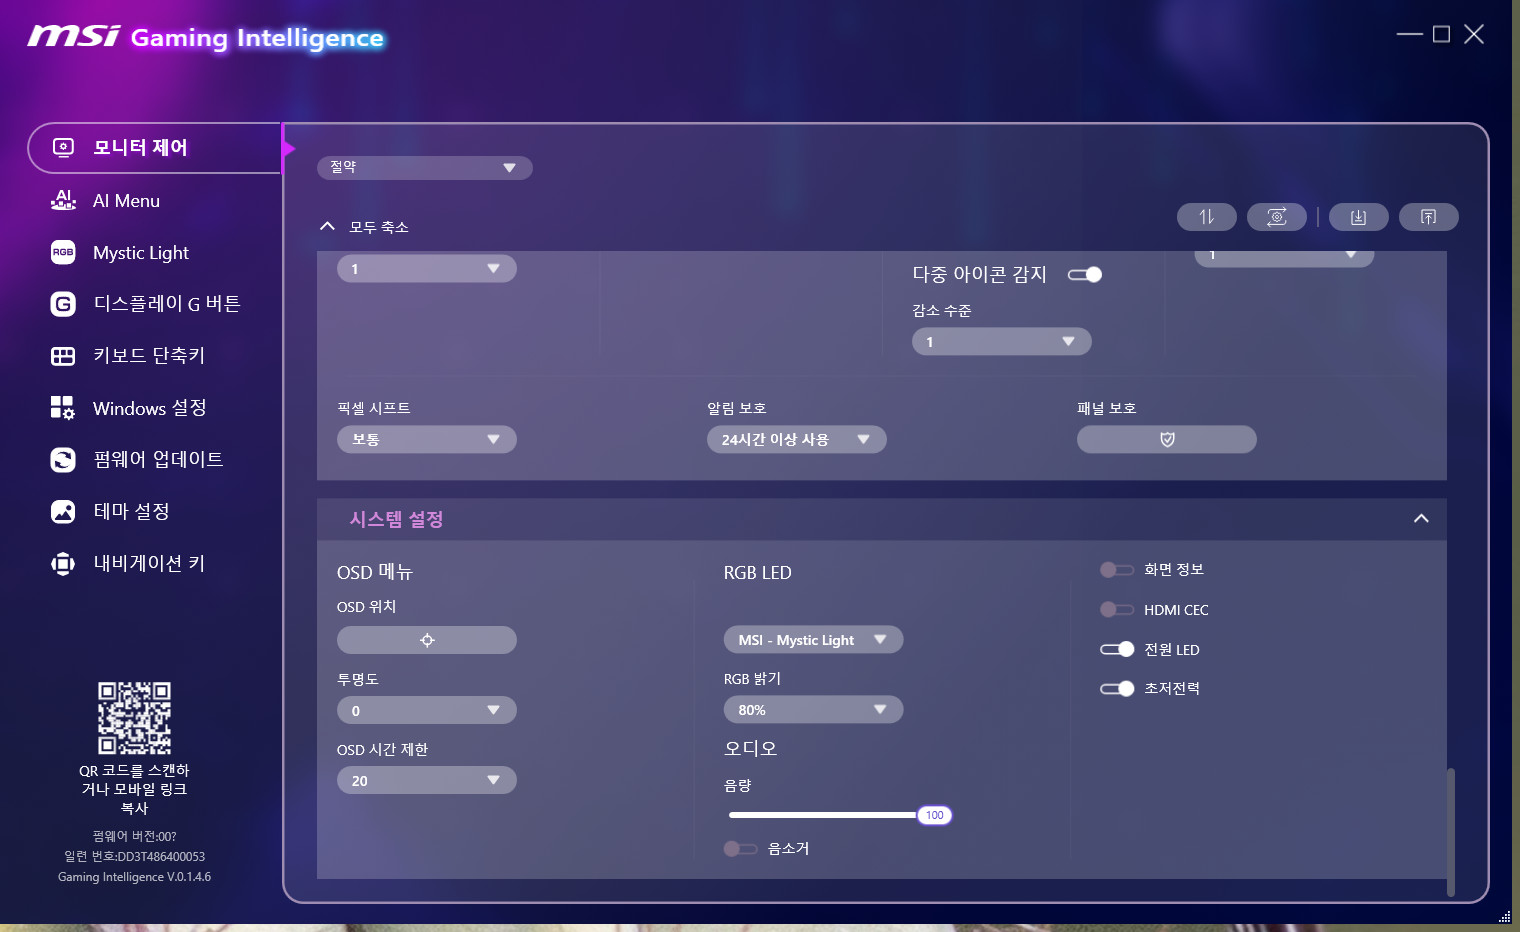Click the 음량 volume slider handle

coord(934,815)
